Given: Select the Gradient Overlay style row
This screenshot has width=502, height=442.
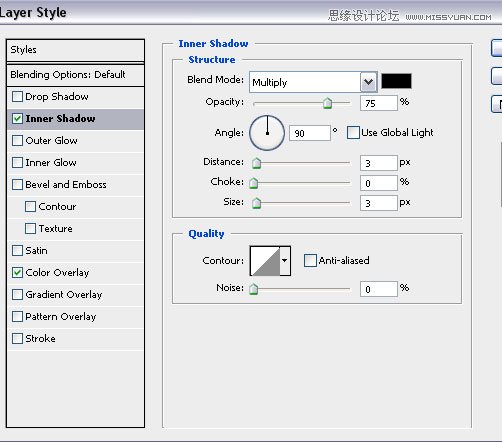Looking at the screenshot, I should 75,295.
